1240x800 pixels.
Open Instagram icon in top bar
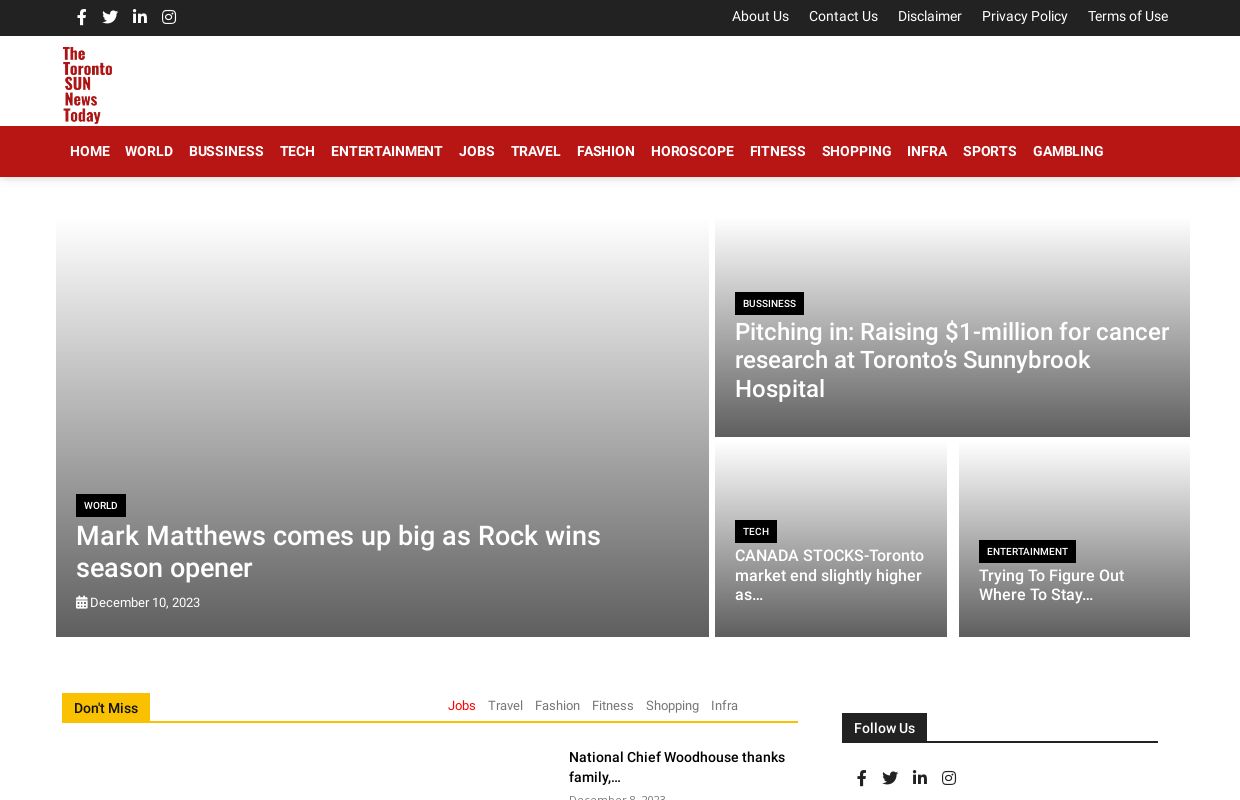[x=169, y=17]
